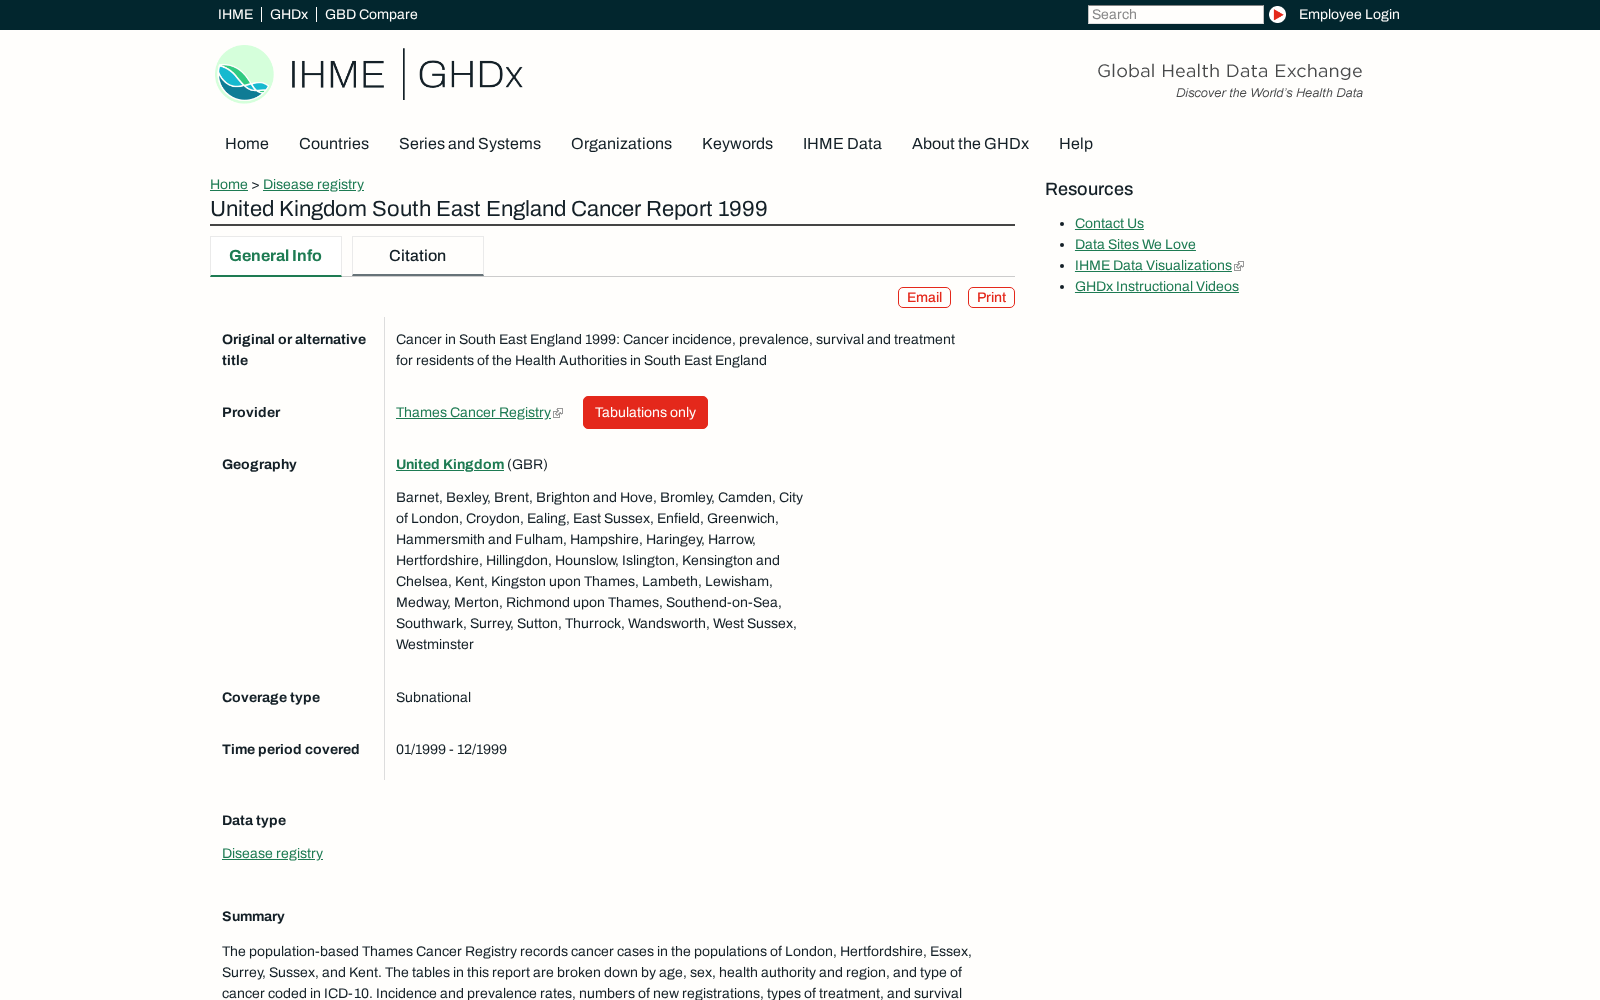Click the red Tabulations only button
This screenshot has width=1600, height=1000.
(x=645, y=413)
